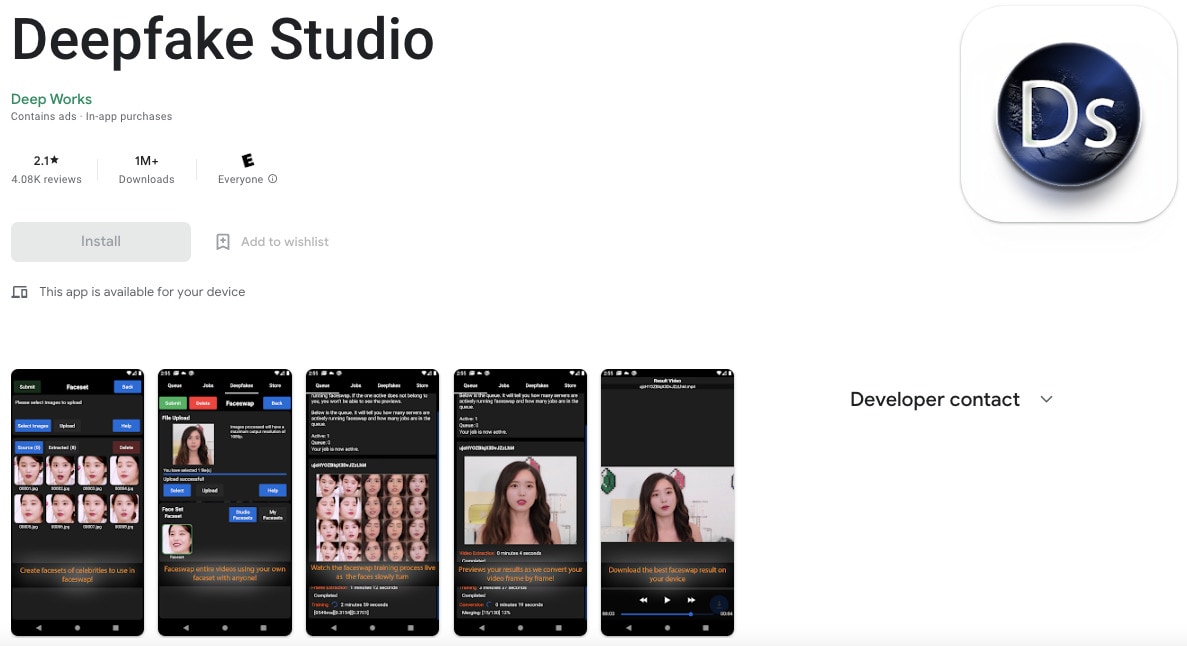Click the Everyone rating info icon

click(273, 179)
